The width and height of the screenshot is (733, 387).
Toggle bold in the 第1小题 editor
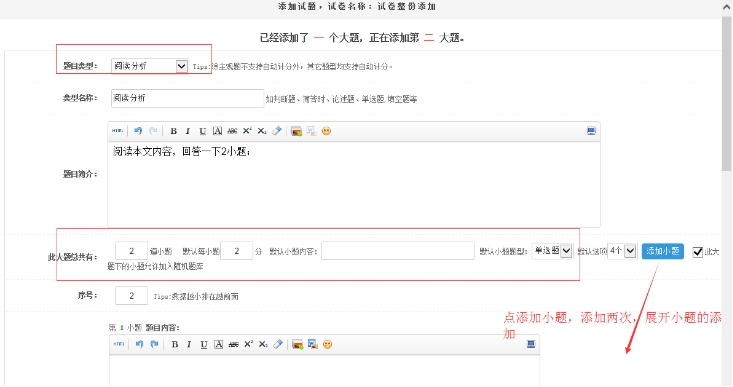(175, 344)
